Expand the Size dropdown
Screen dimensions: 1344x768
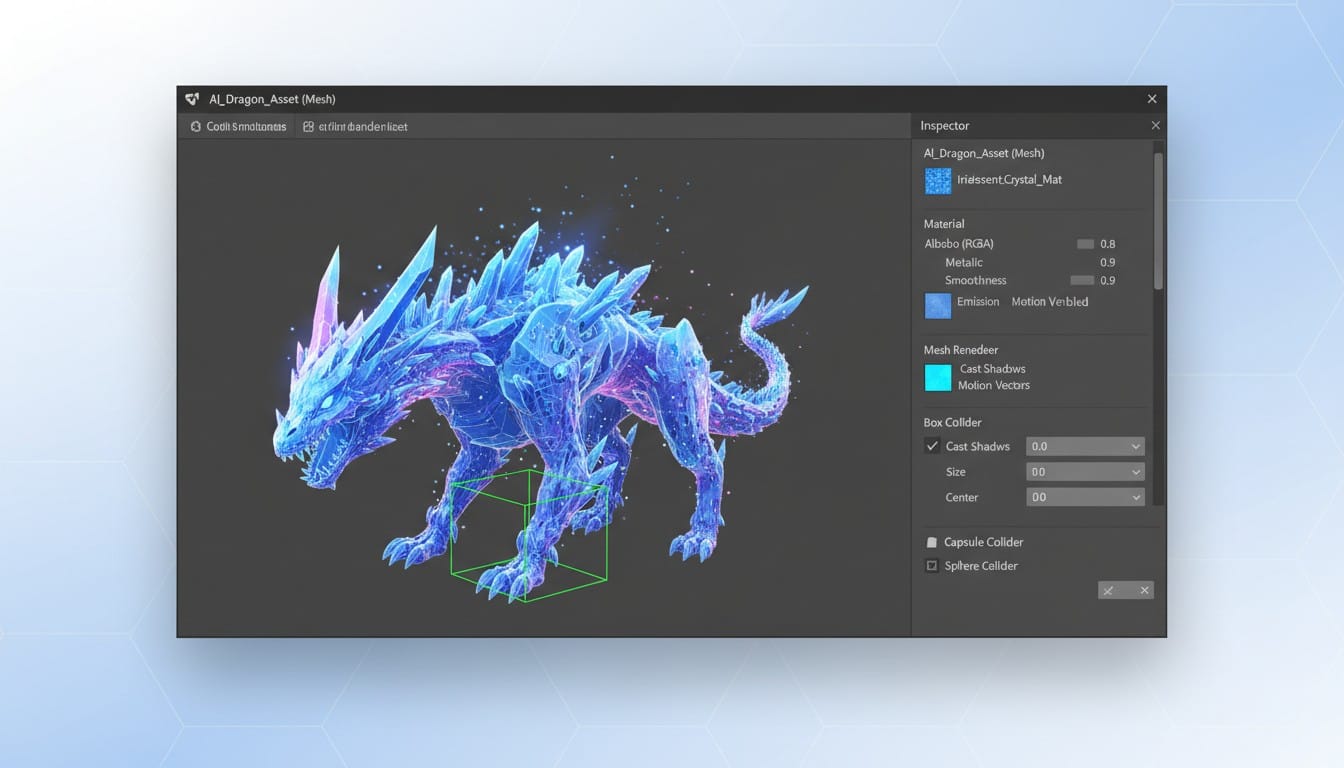[1085, 472]
